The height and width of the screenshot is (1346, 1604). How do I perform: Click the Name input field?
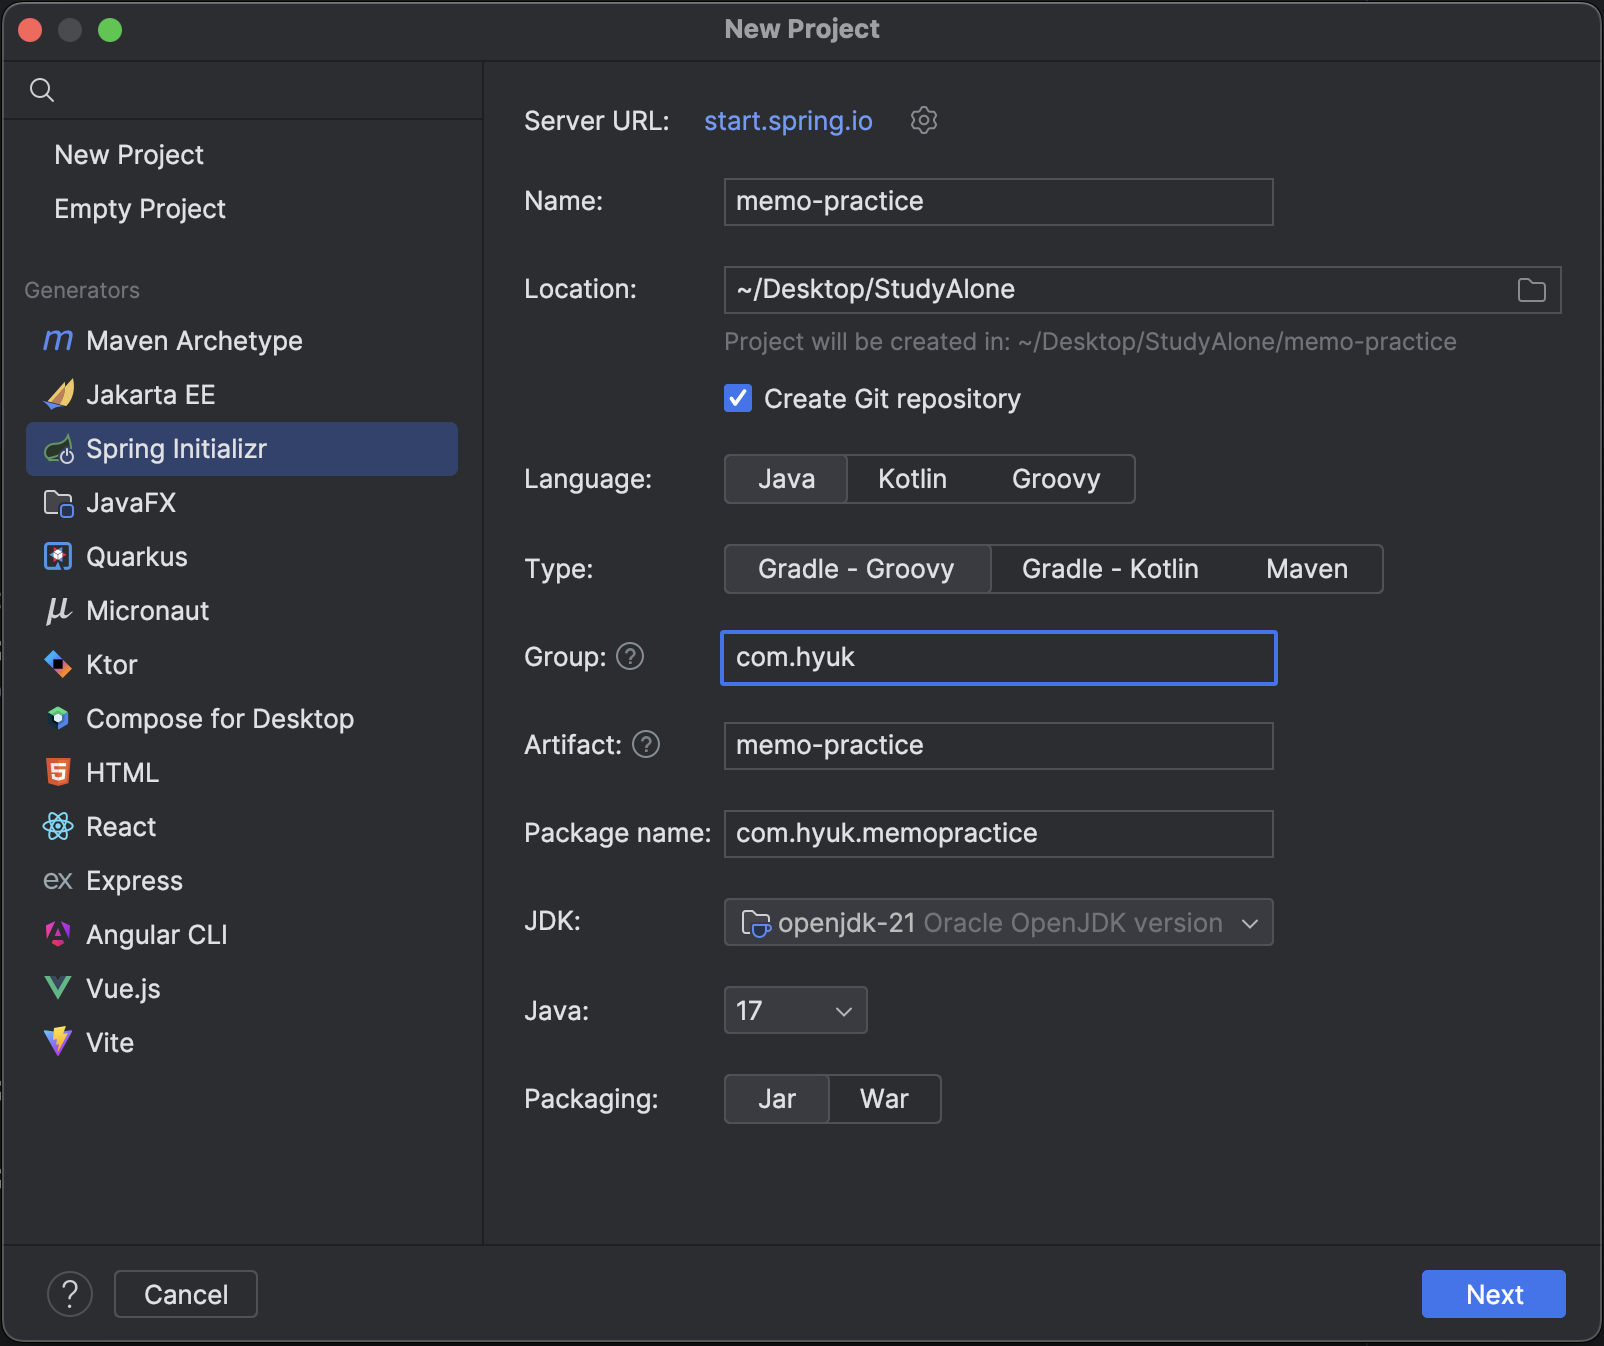pos(998,202)
